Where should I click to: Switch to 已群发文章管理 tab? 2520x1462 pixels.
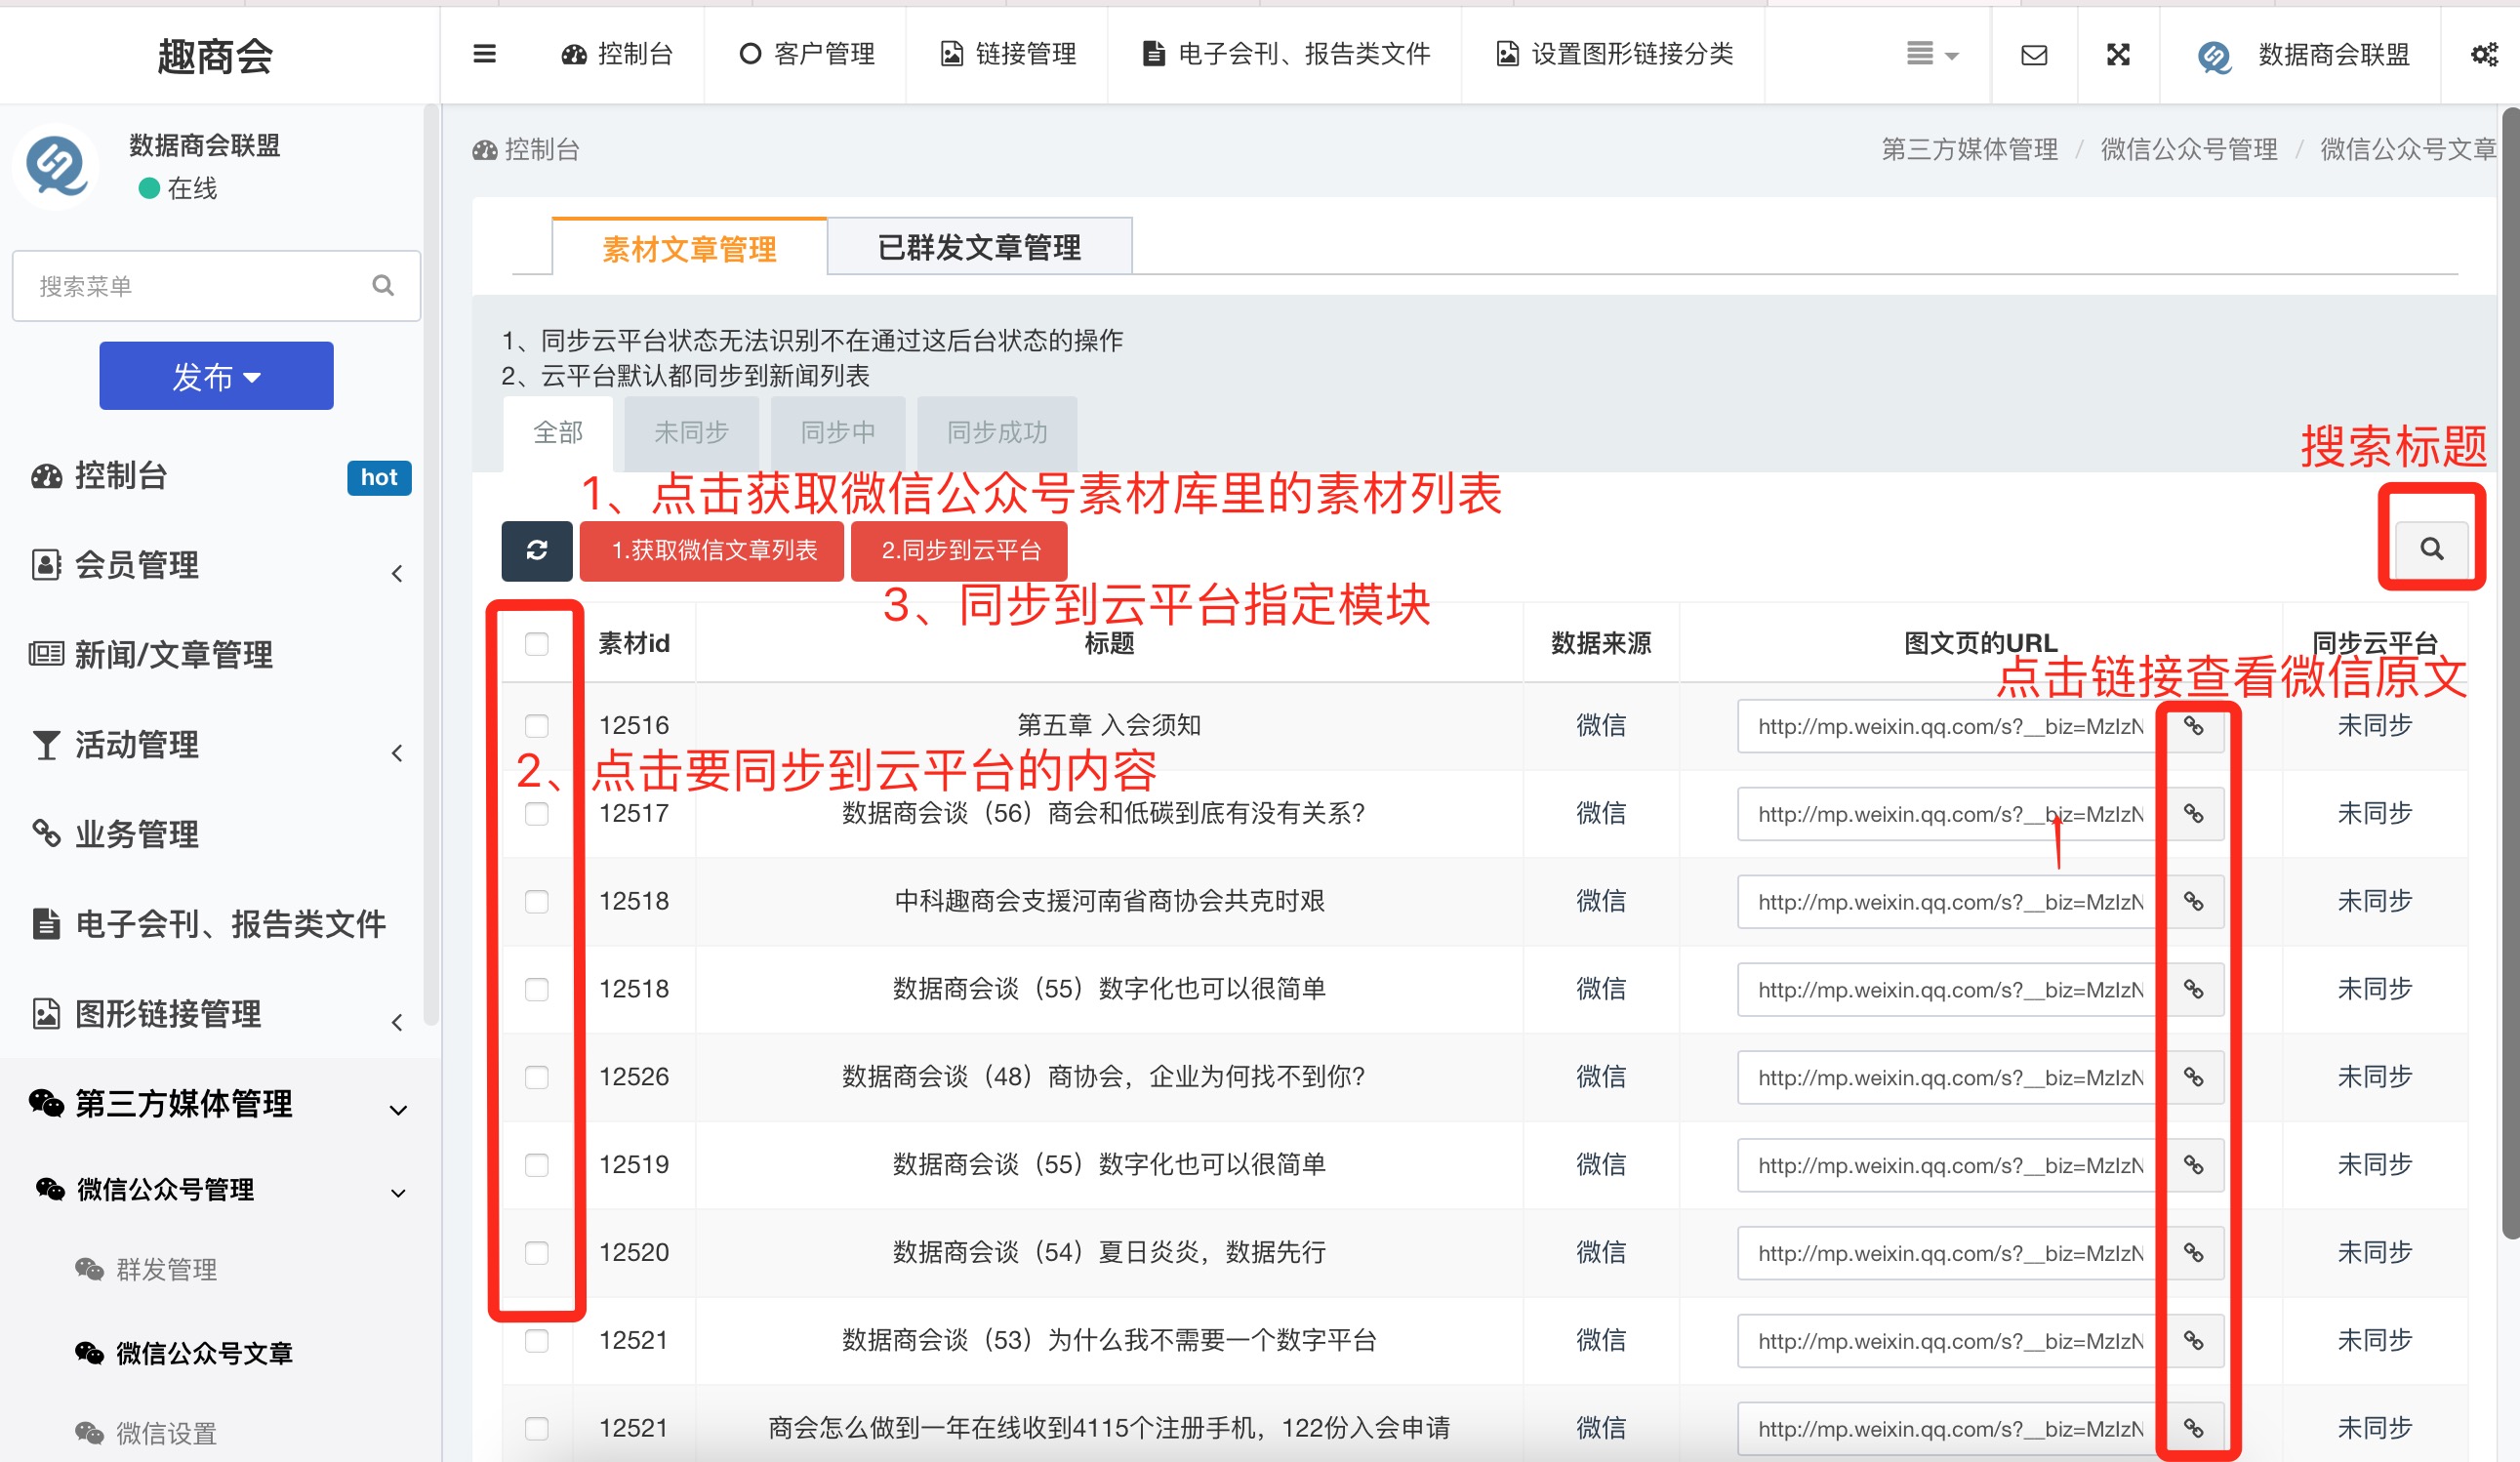click(x=979, y=247)
